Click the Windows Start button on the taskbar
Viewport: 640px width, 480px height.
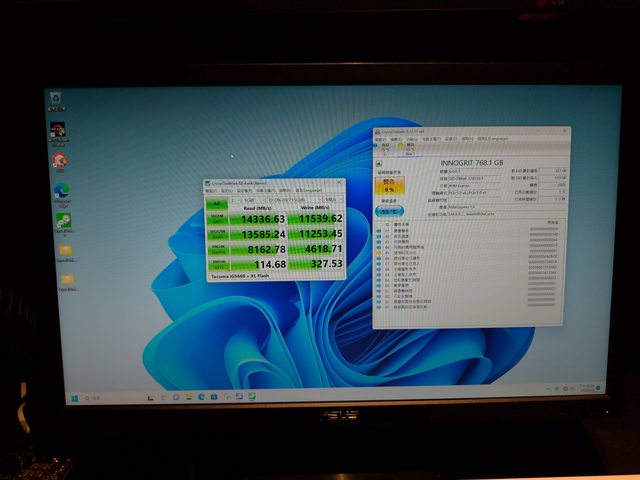click(x=73, y=398)
